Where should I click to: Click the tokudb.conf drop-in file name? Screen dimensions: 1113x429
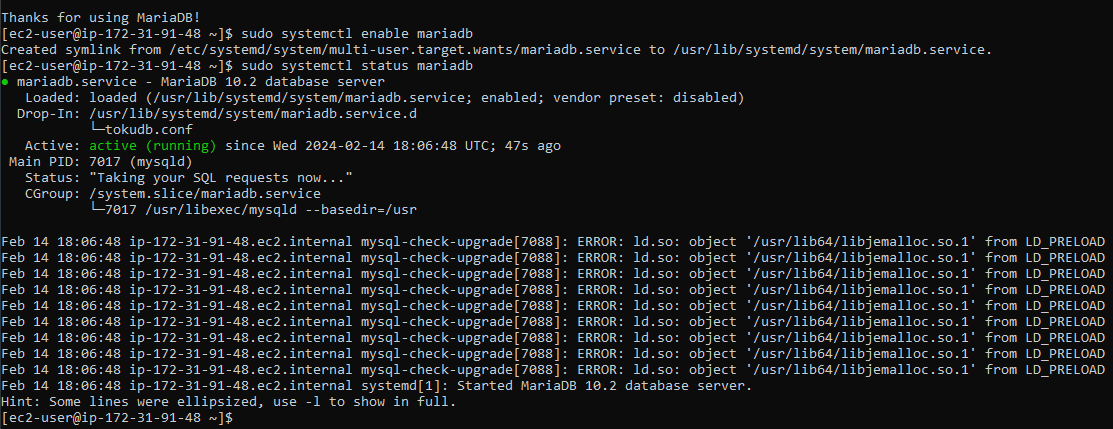tap(149, 130)
